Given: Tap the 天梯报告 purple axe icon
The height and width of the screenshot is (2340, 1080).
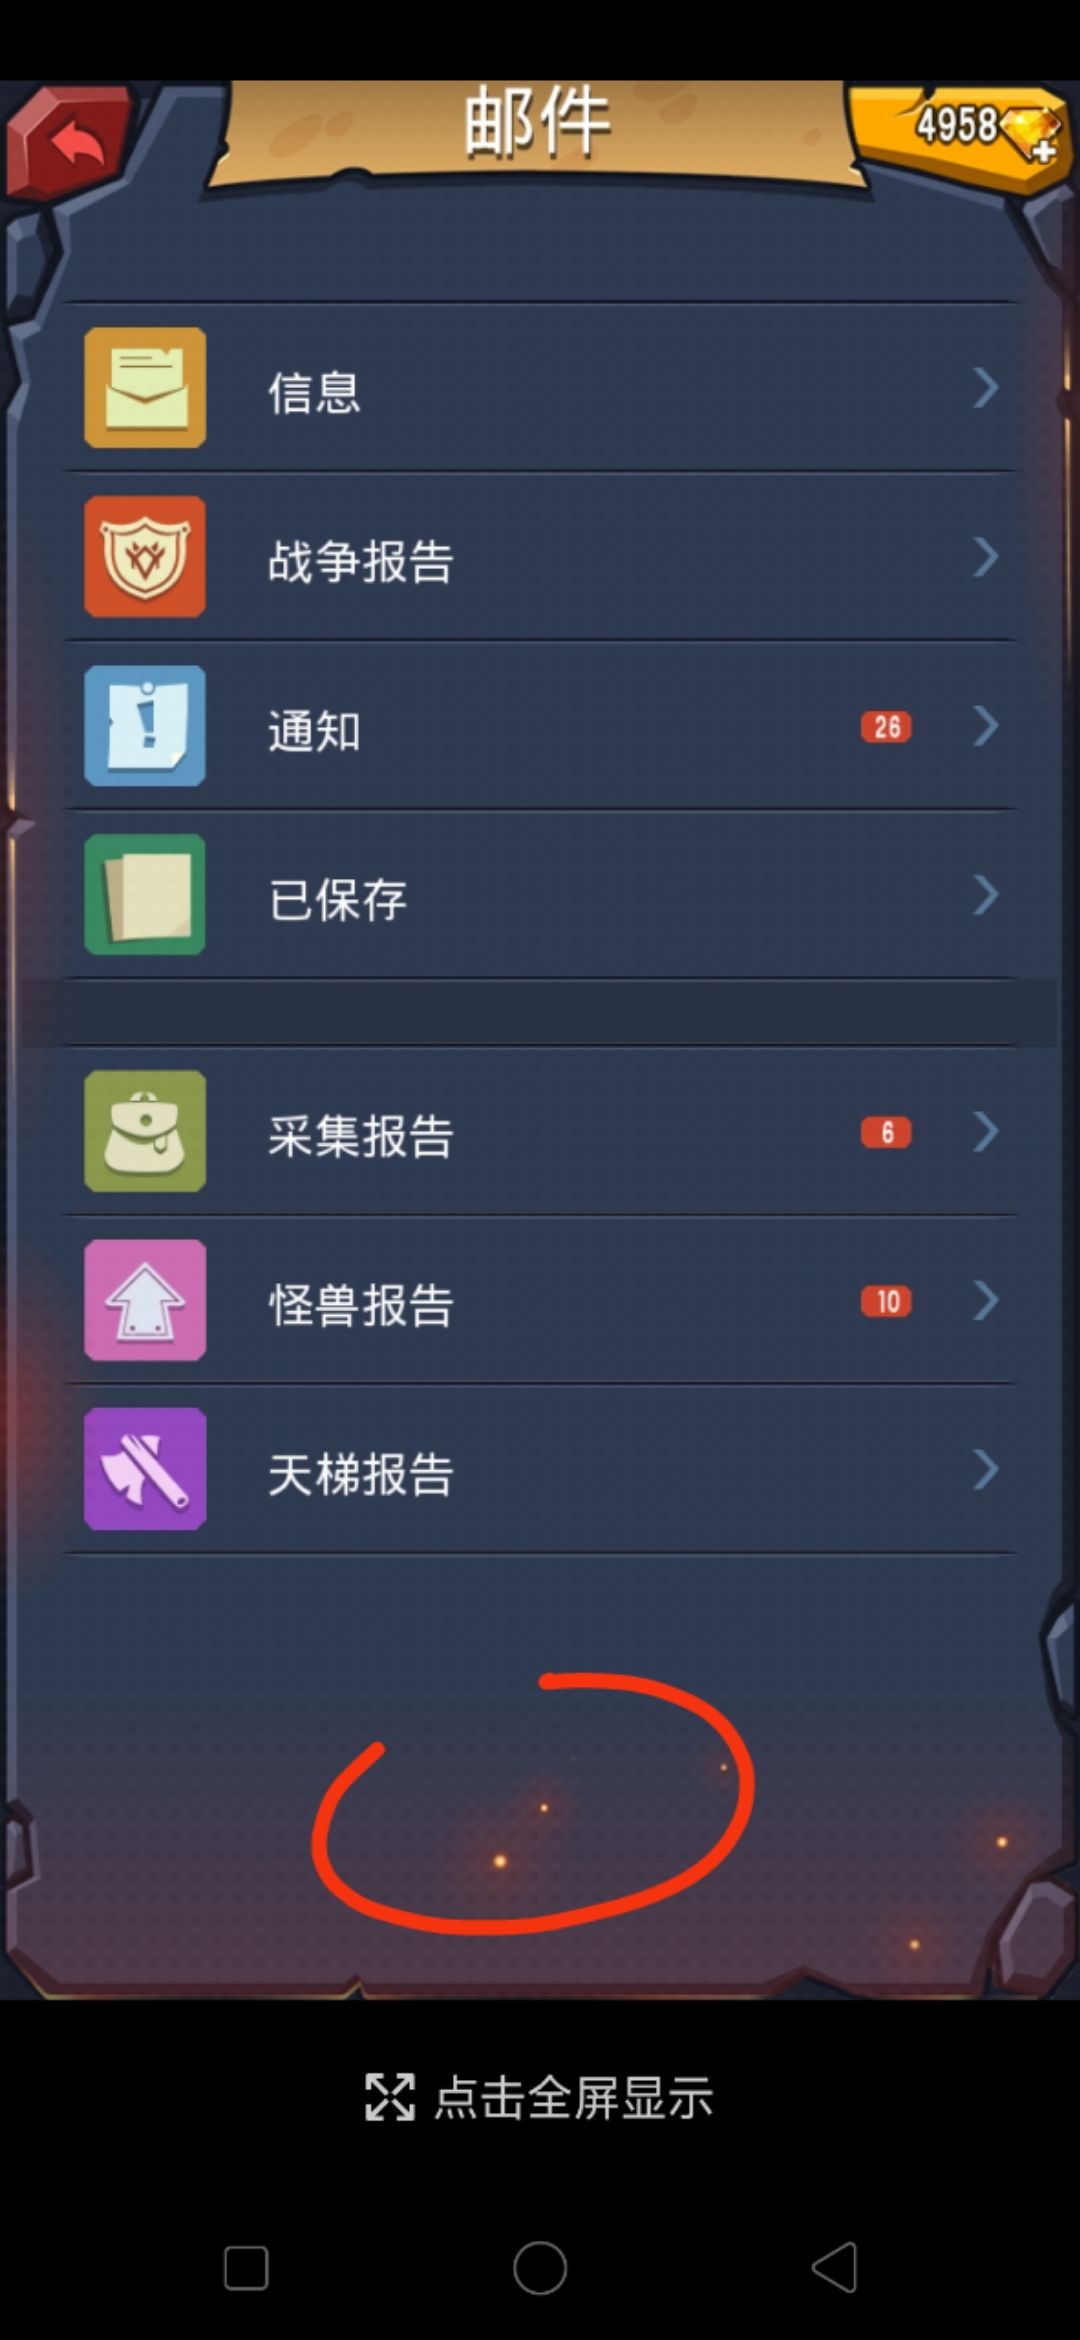Looking at the screenshot, I should (145, 1469).
